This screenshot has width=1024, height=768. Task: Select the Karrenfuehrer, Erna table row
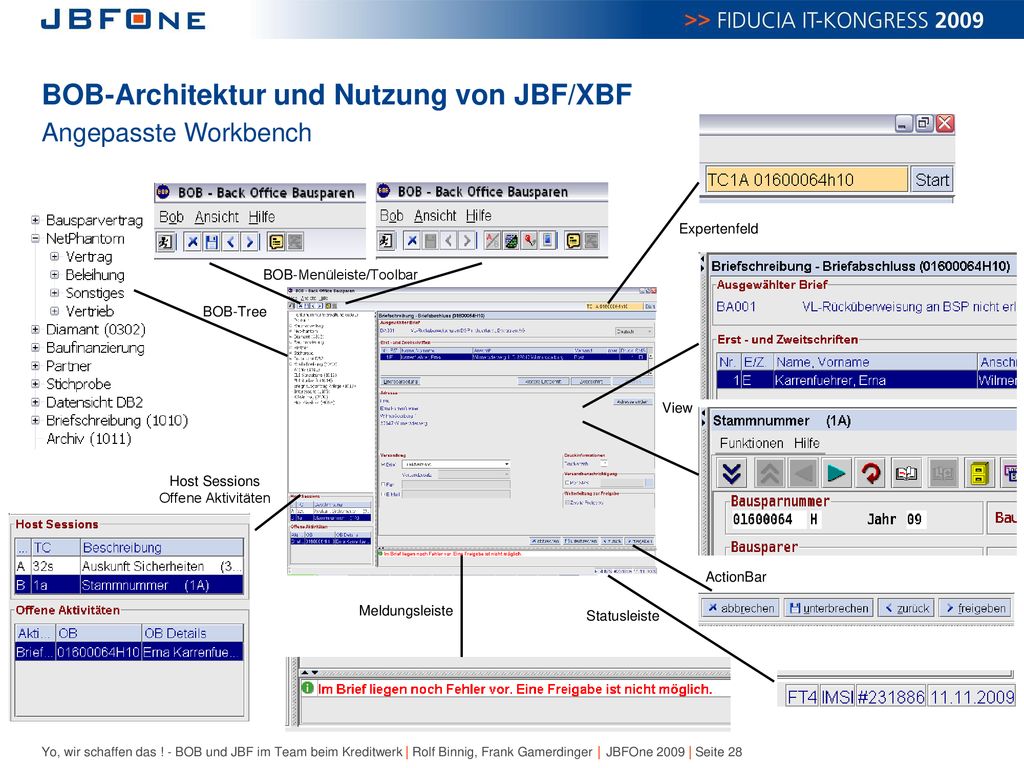(867, 380)
